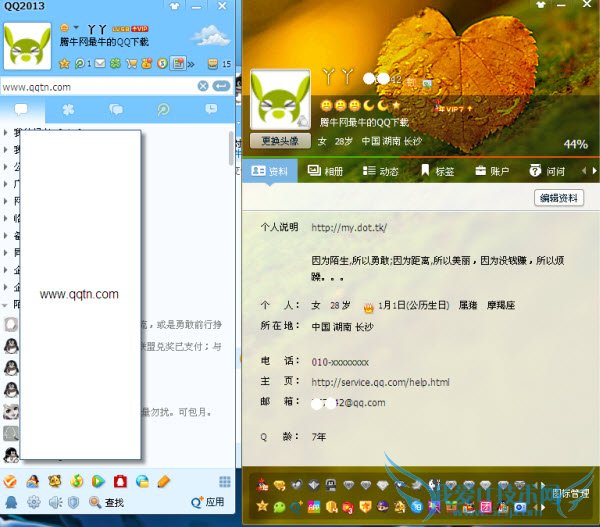Image resolution: width=600 pixels, height=527 pixels.
Task: Open the green dollar finance icon
Action: point(77,481)
